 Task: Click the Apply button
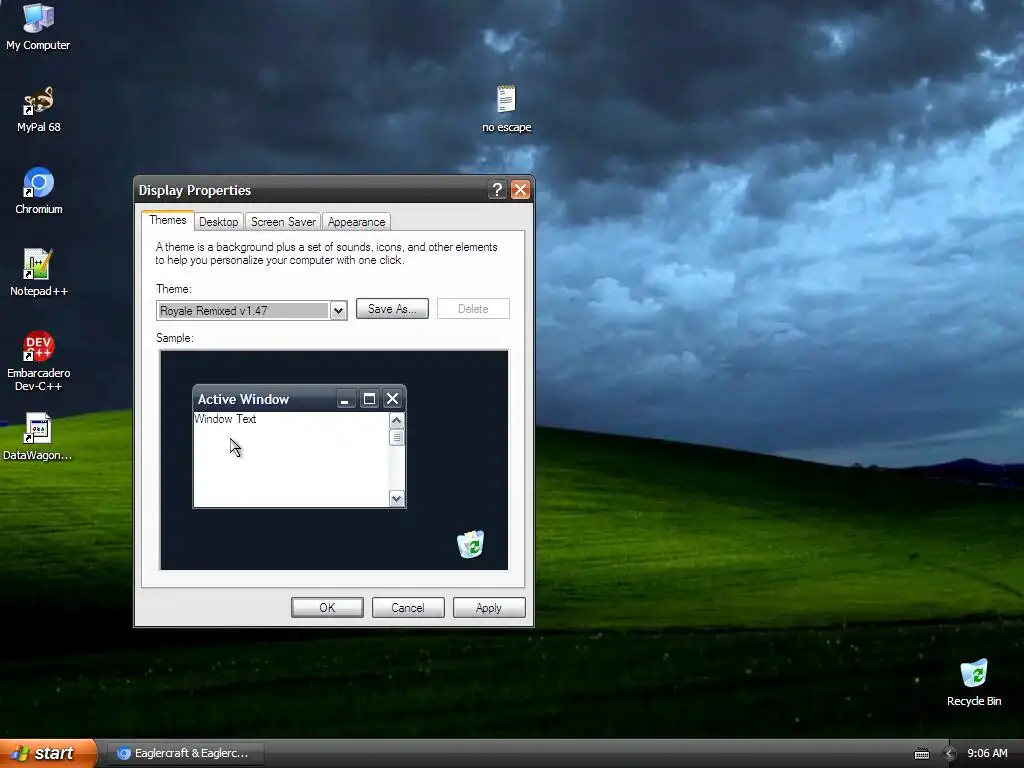(489, 608)
